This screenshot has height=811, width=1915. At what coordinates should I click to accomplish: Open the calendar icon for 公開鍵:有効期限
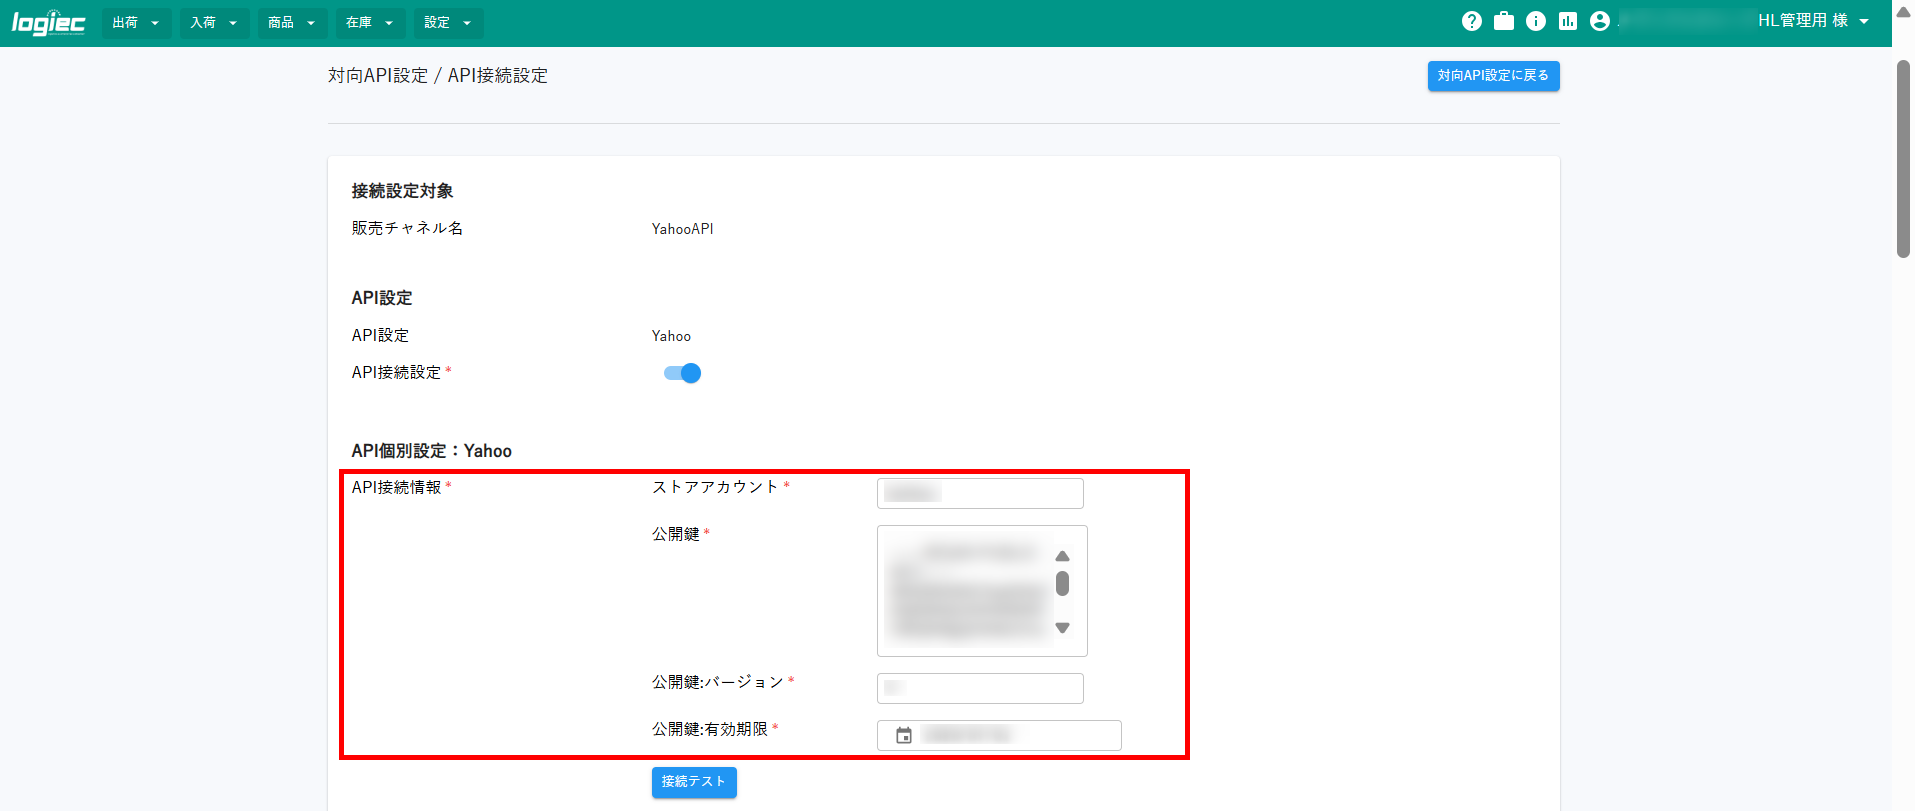pos(903,735)
